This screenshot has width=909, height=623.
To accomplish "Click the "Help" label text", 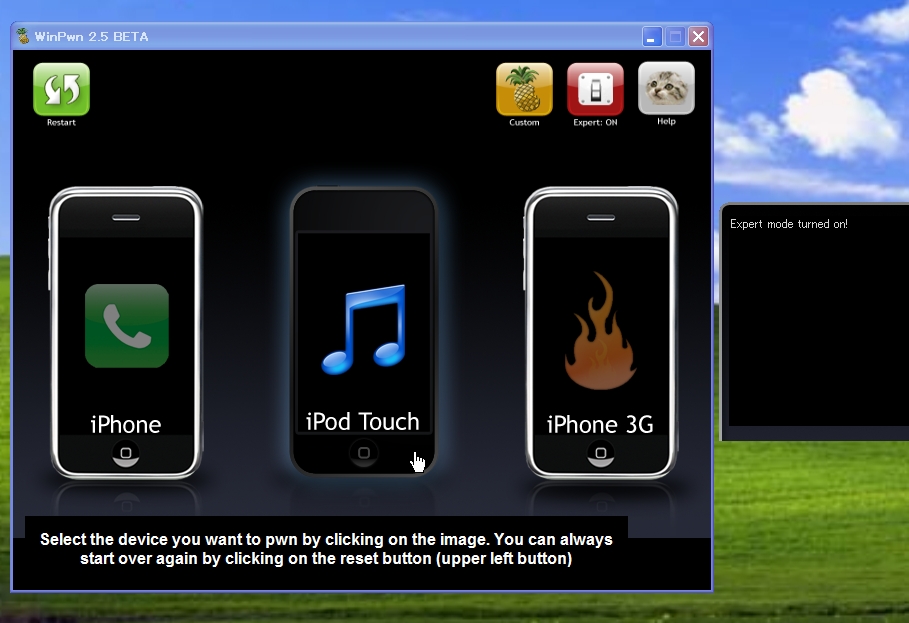I will (x=666, y=121).
